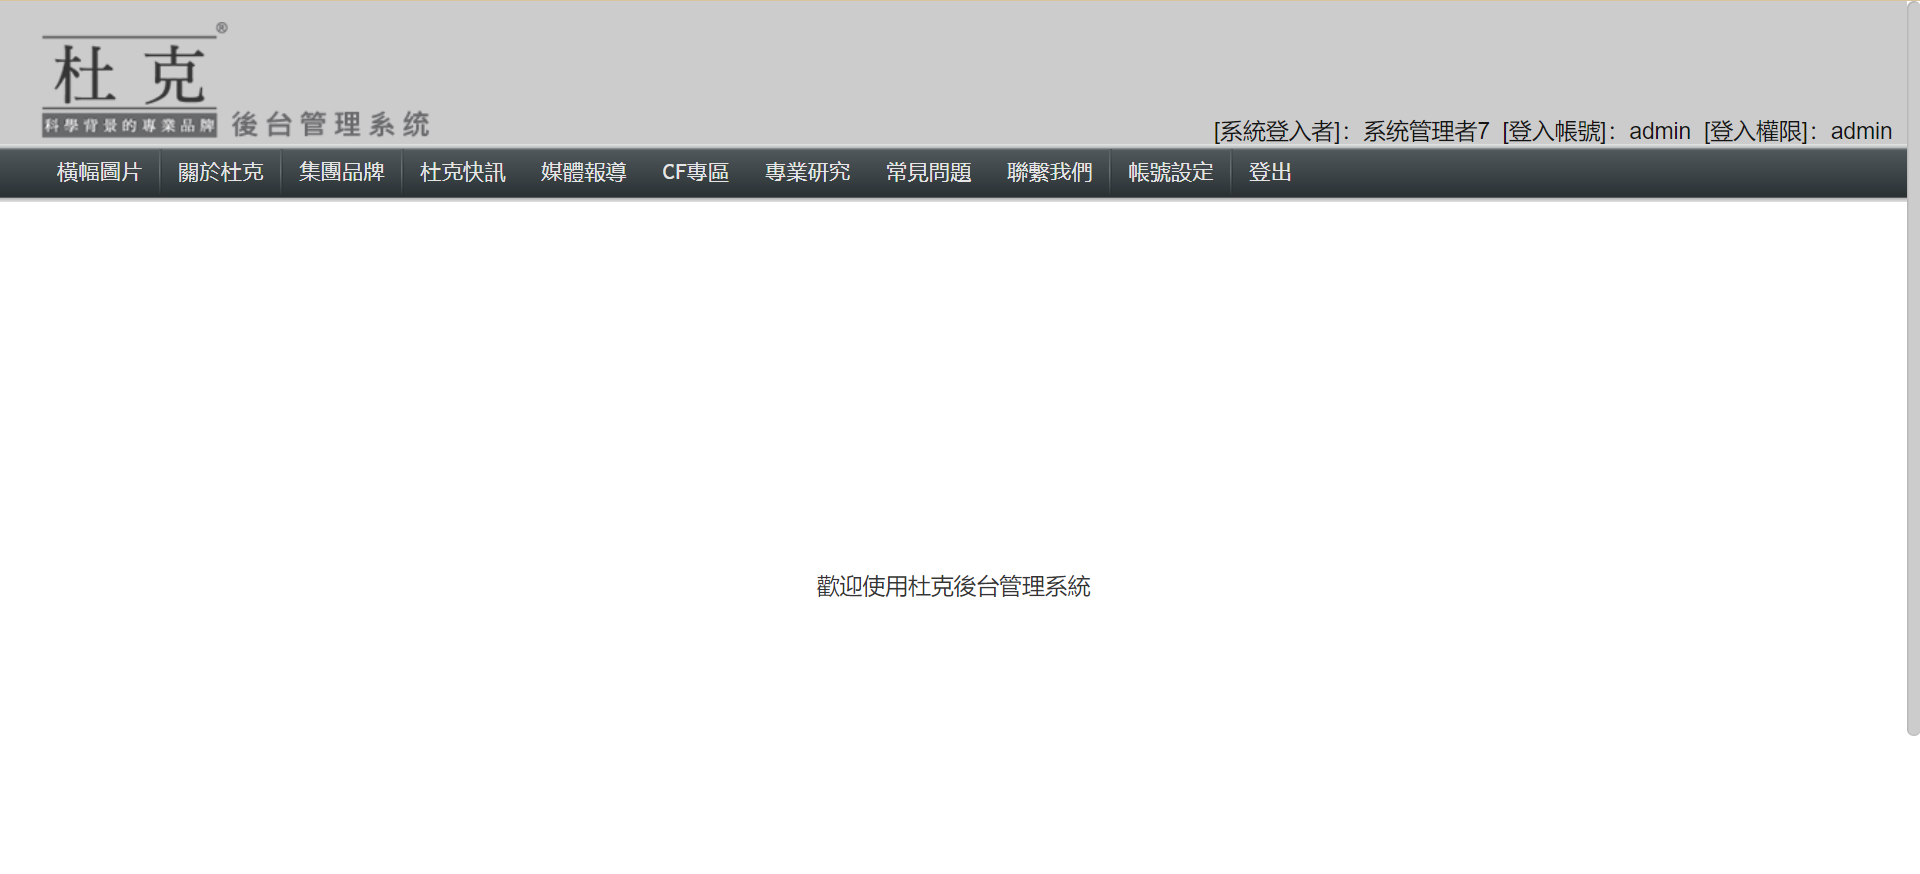Open the 關於杜克 menu item
The width and height of the screenshot is (1920, 874).
click(x=220, y=173)
